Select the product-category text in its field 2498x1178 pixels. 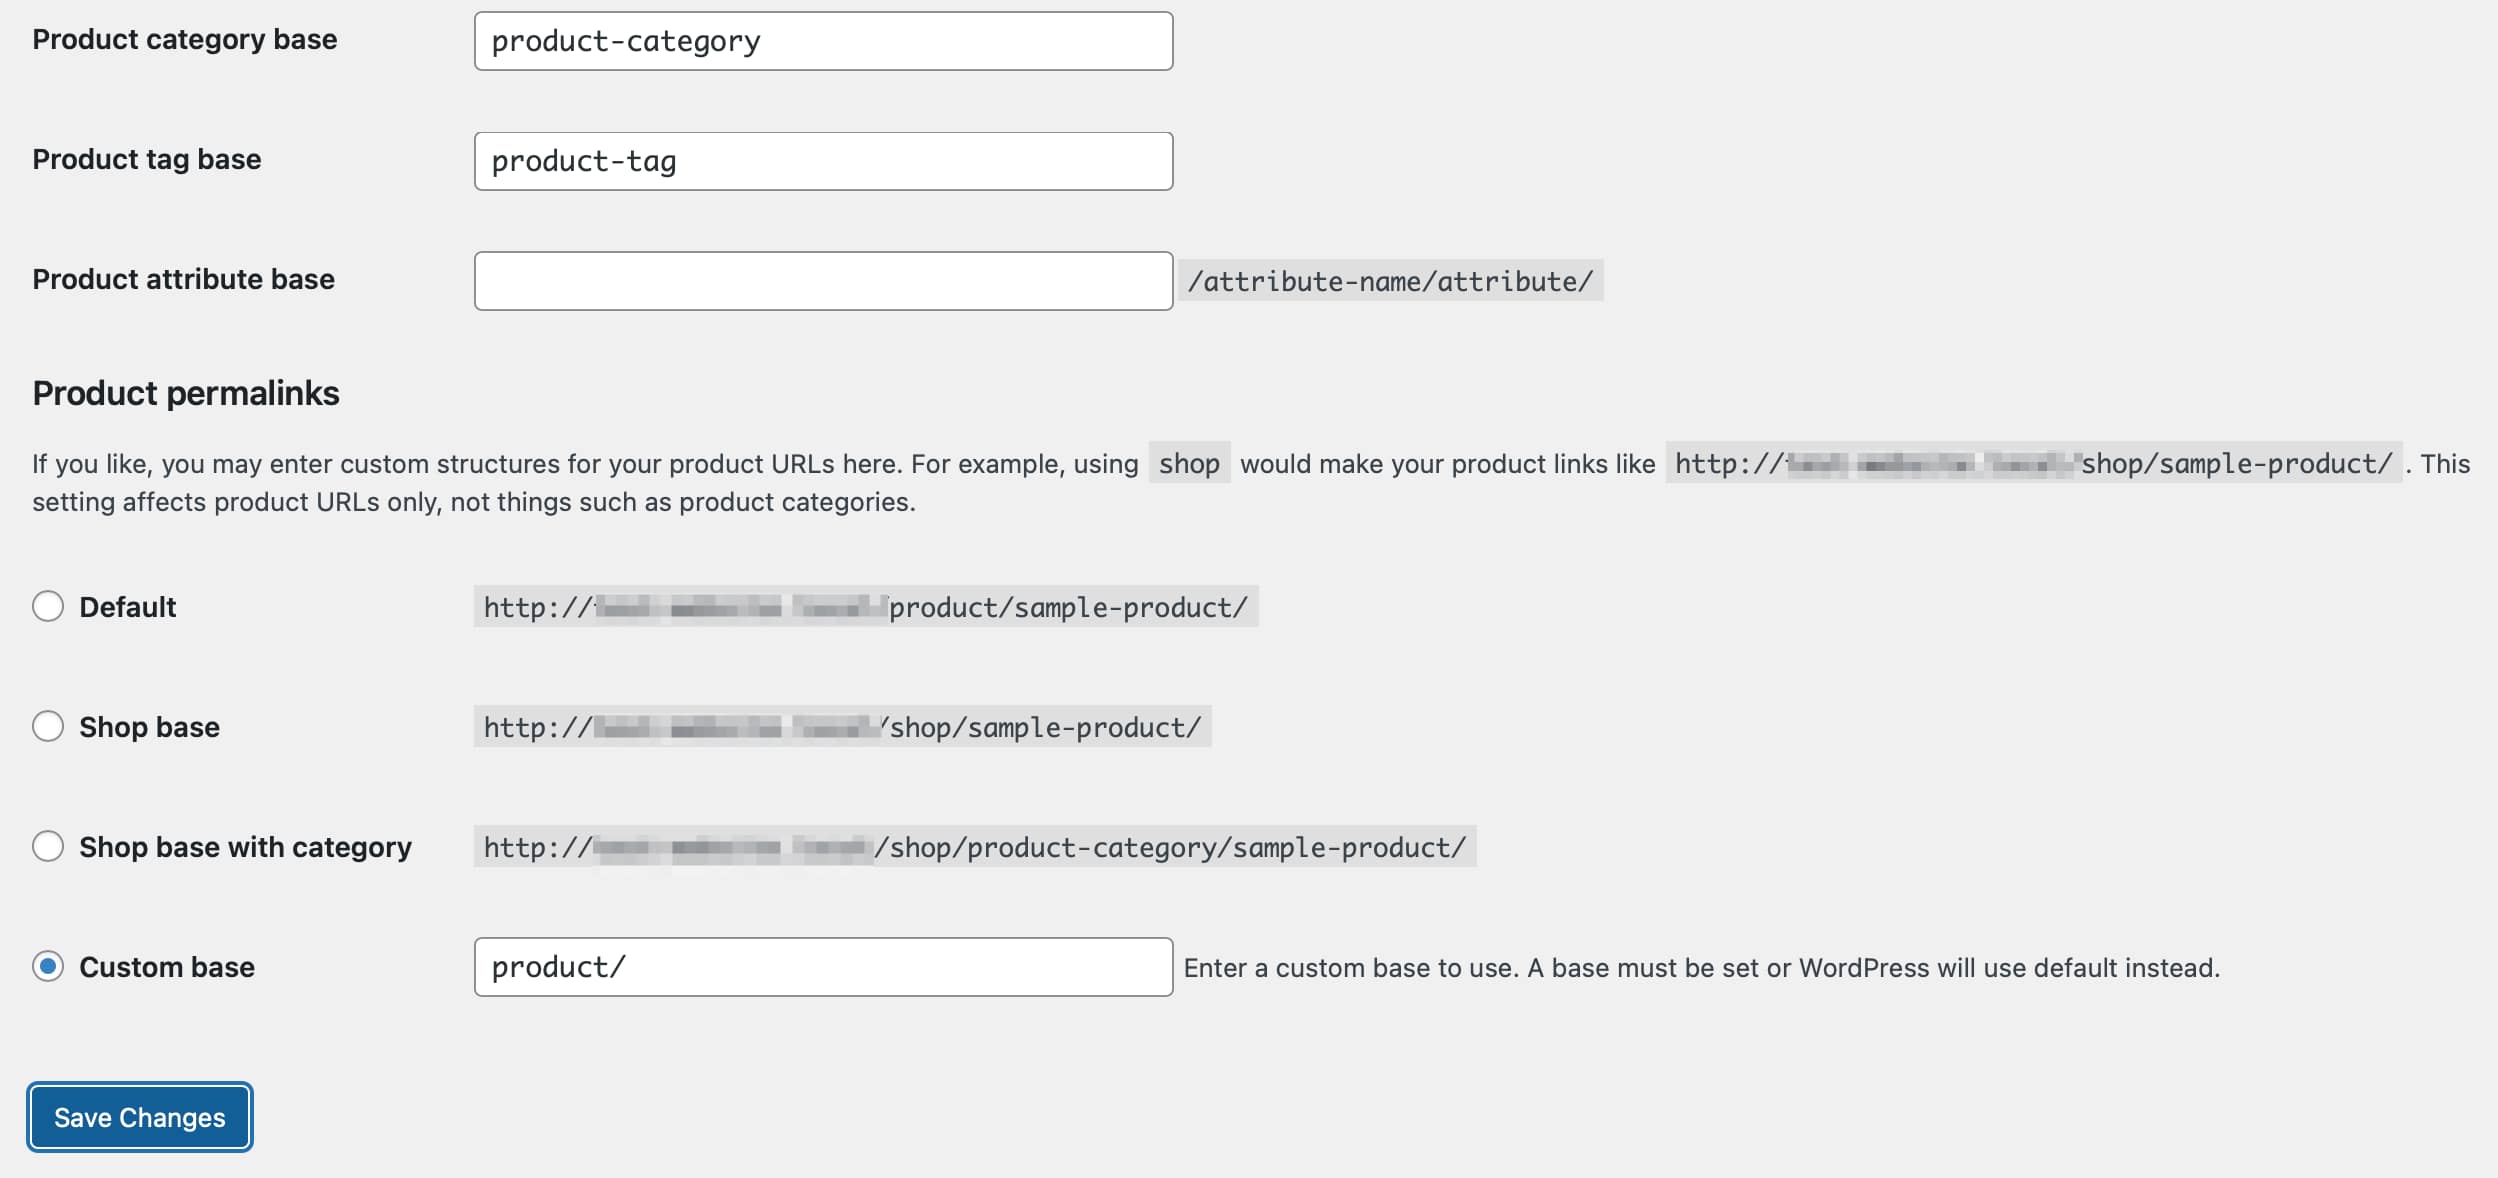(625, 41)
